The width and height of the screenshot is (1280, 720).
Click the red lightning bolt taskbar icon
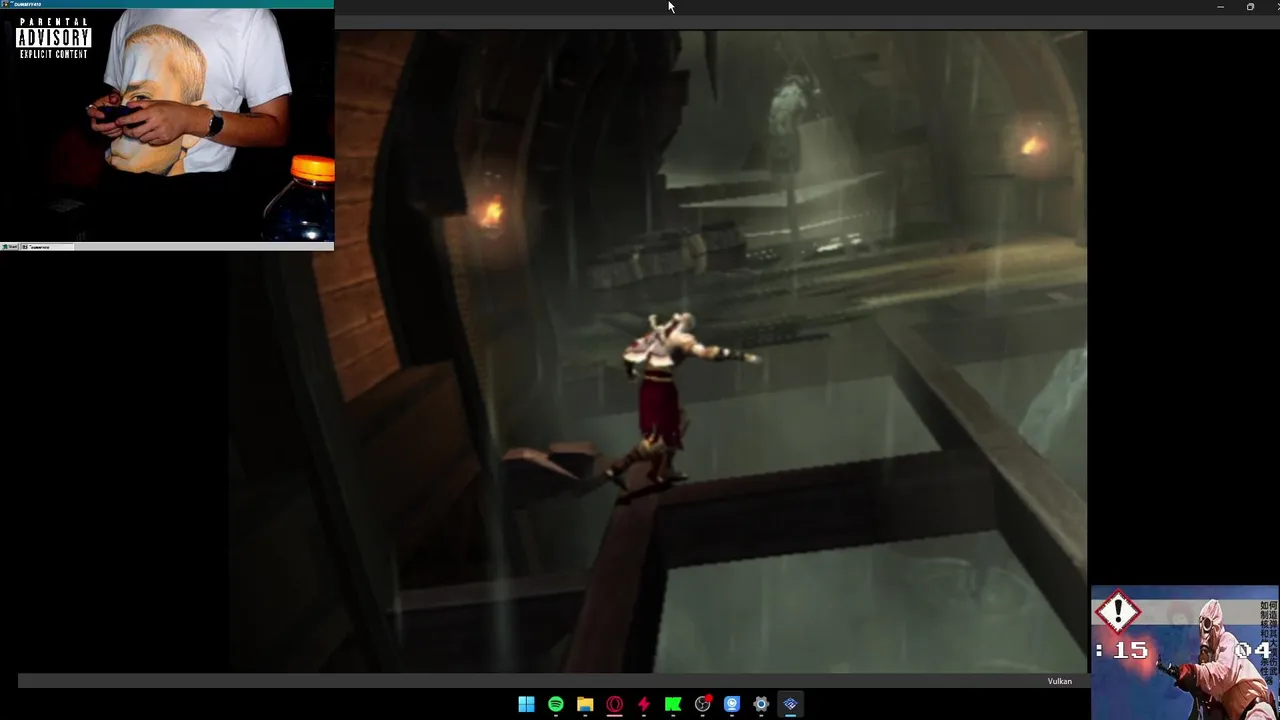643,704
